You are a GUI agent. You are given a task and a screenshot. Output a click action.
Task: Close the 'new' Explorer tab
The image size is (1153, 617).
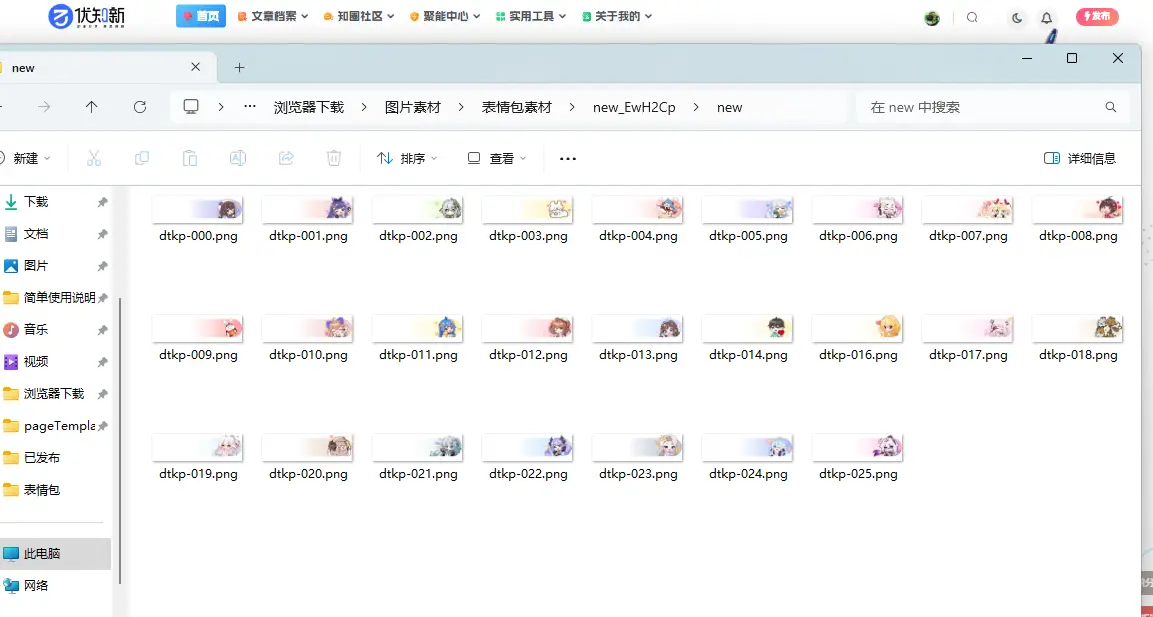pos(196,67)
